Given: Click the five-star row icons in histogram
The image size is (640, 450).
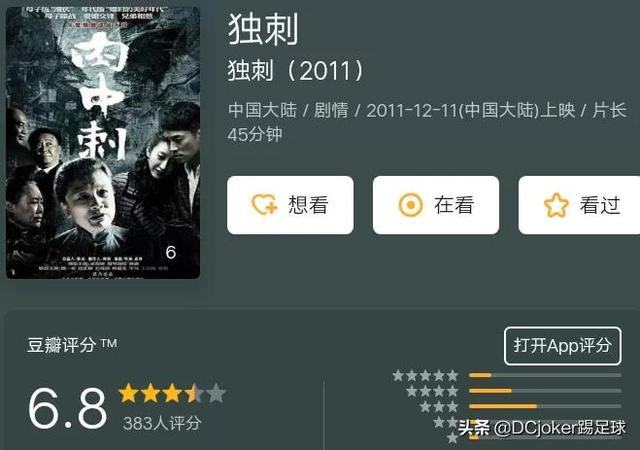Looking at the screenshot, I should pos(425,376).
